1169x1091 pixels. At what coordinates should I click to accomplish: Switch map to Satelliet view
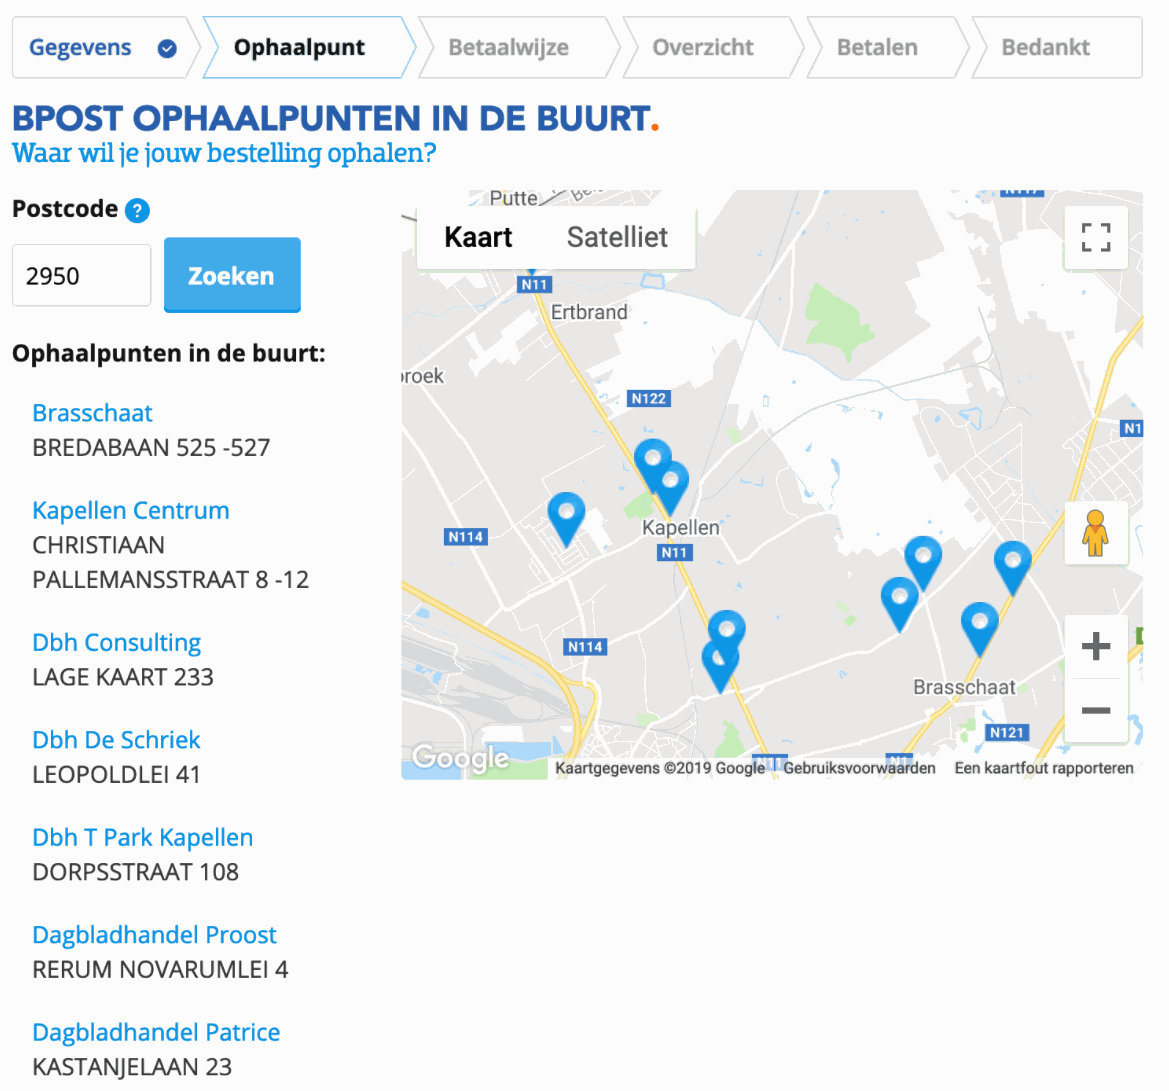[617, 237]
